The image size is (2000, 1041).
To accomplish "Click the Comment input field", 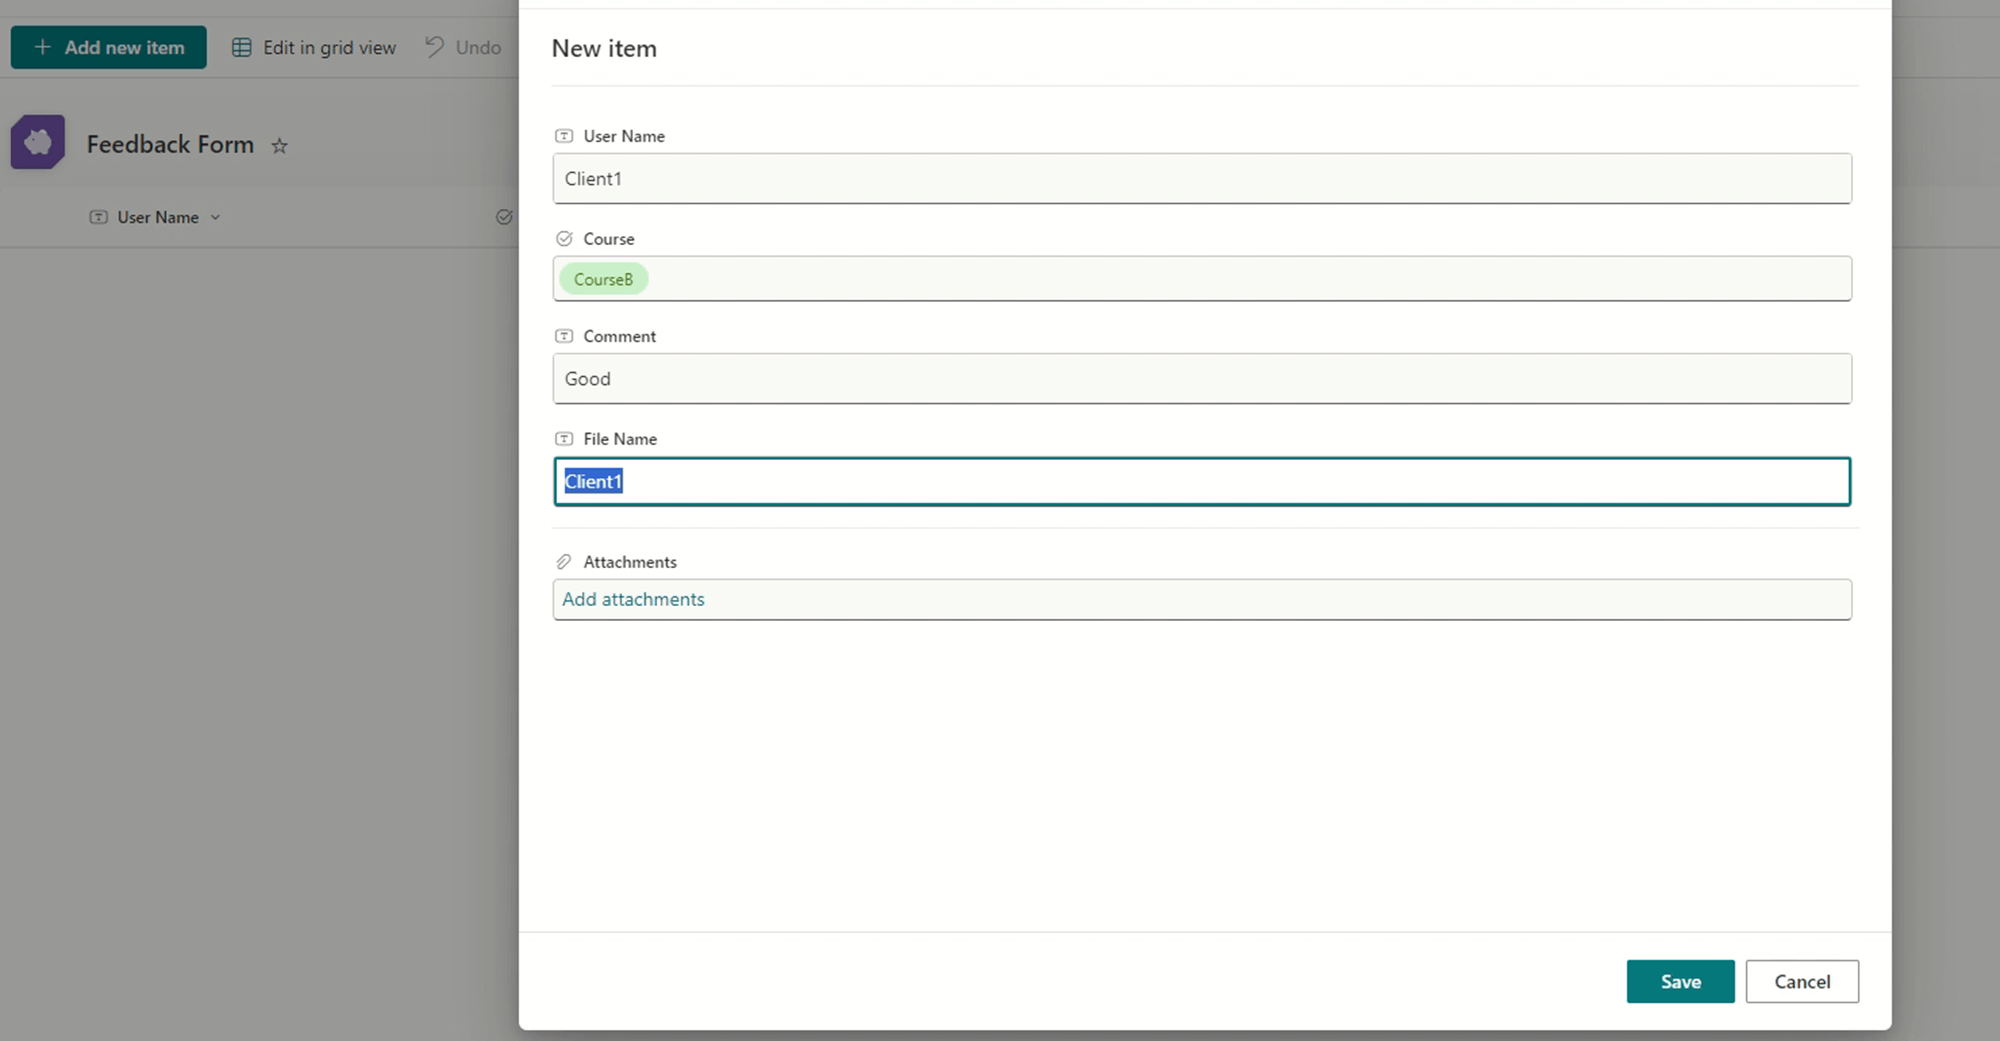I will [1202, 379].
